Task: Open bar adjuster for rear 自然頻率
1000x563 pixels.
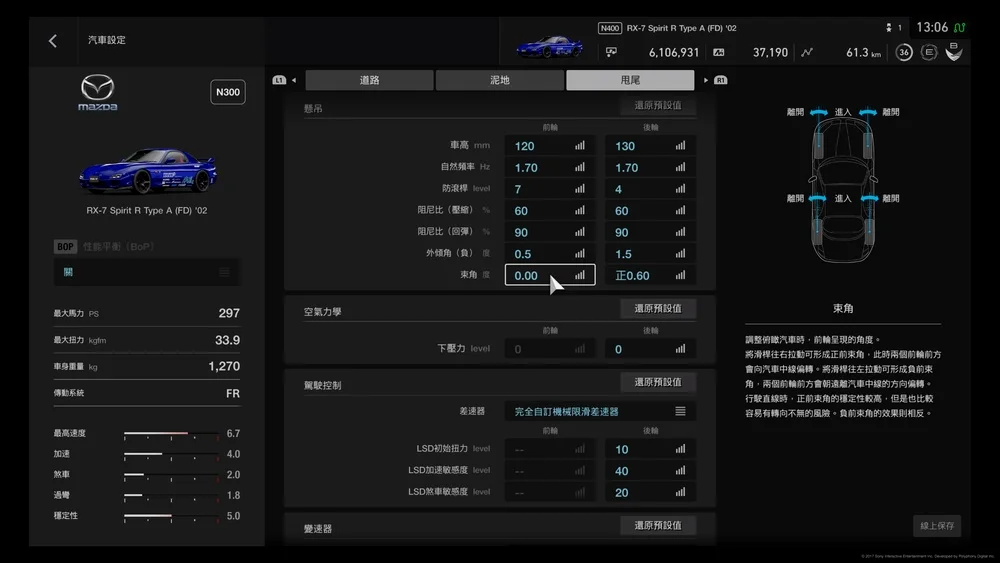Action: tap(680, 168)
